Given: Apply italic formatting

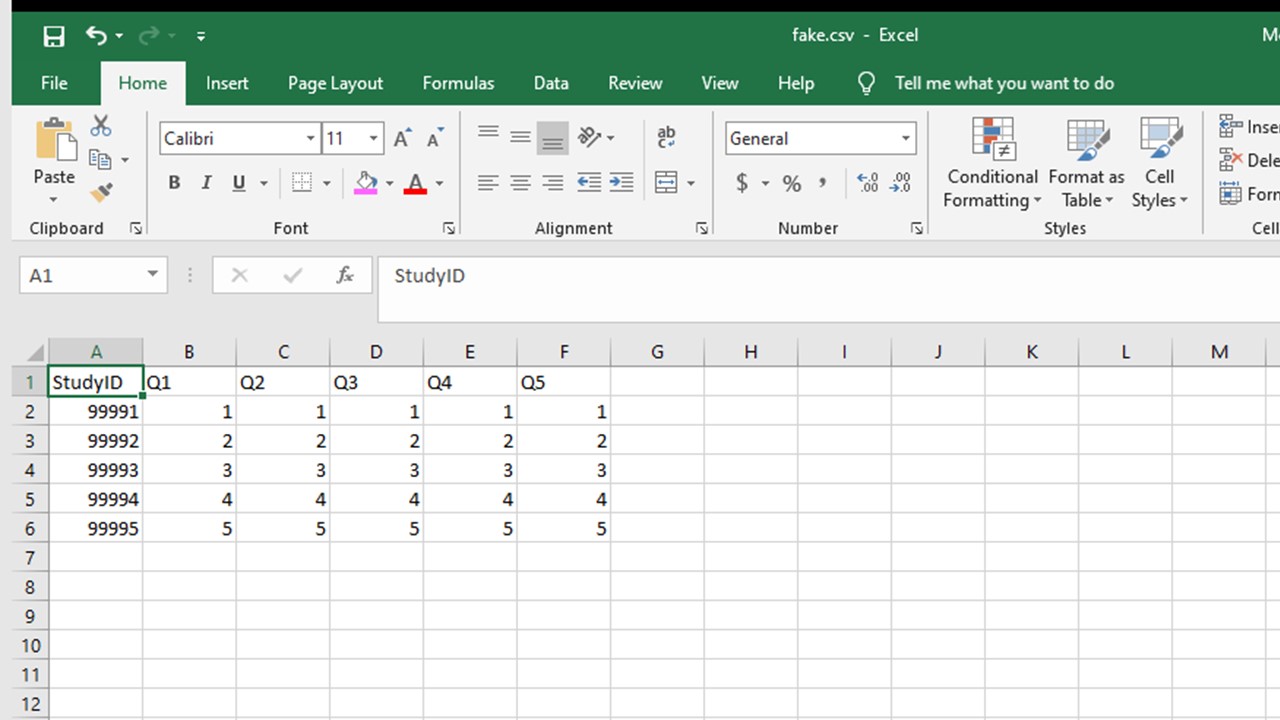Looking at the screenshot, I should (206, 182).
